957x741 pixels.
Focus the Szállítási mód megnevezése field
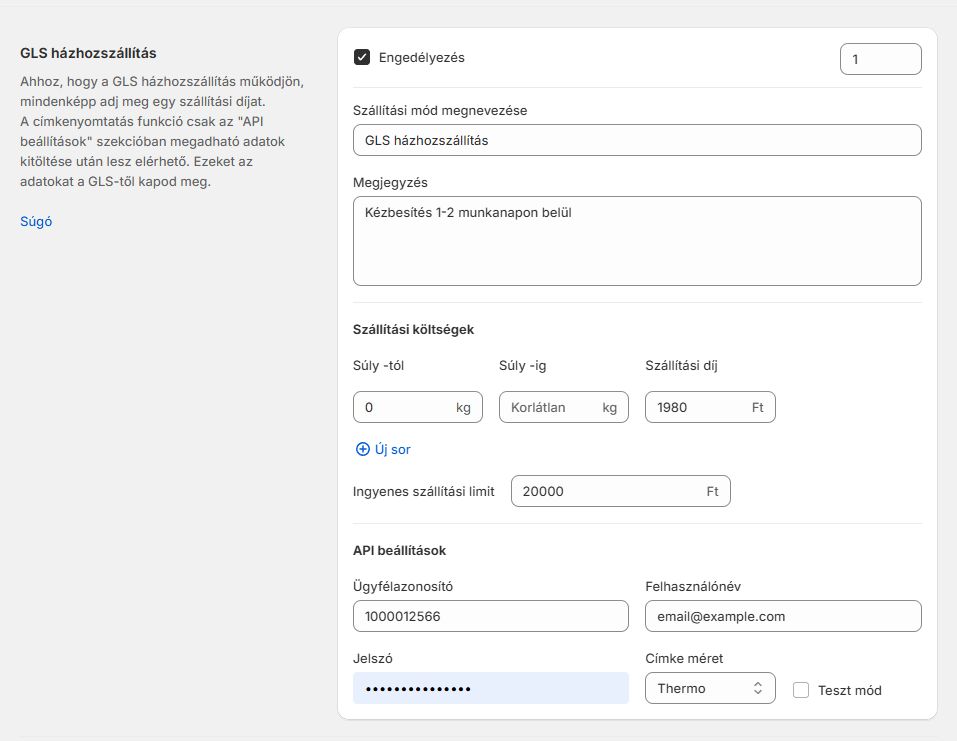pos(637,140)
